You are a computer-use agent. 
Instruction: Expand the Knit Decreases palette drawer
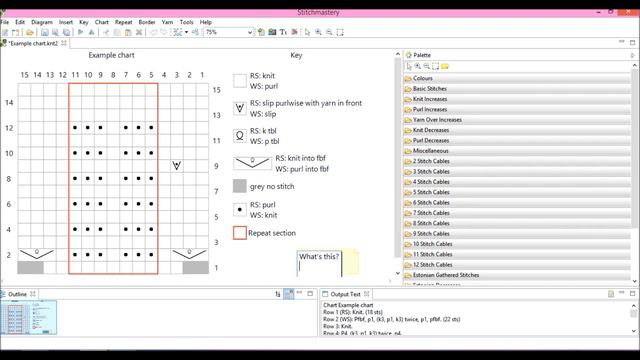[x=518, y=130]
